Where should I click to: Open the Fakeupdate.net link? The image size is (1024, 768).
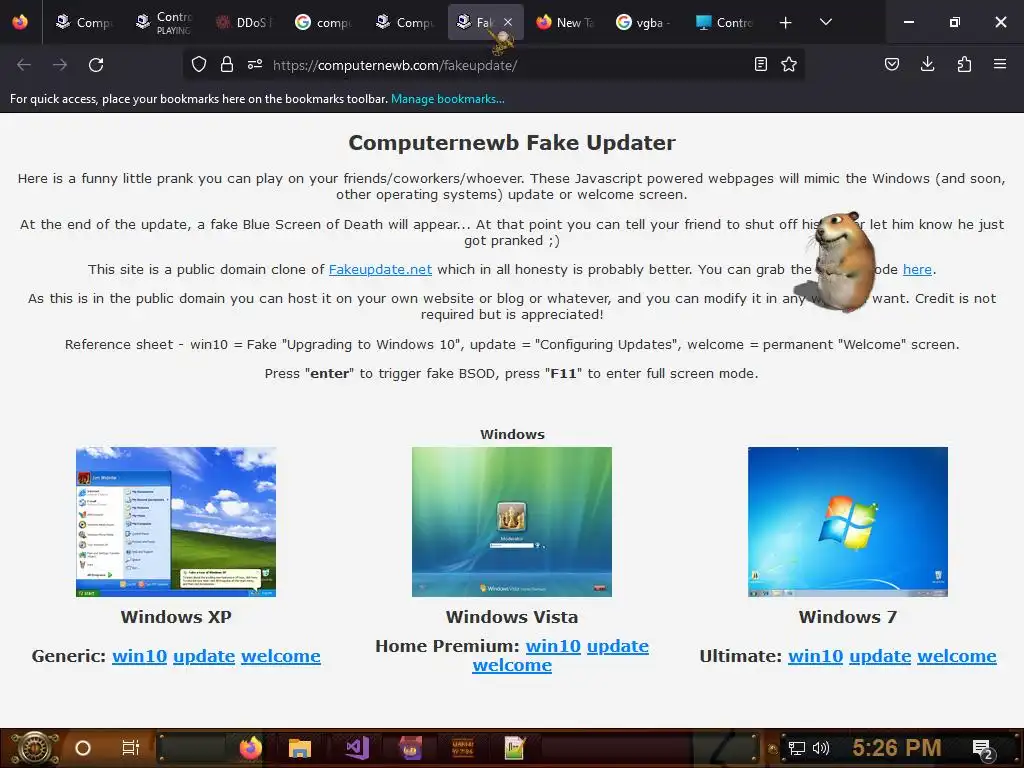tap(380, 269)
